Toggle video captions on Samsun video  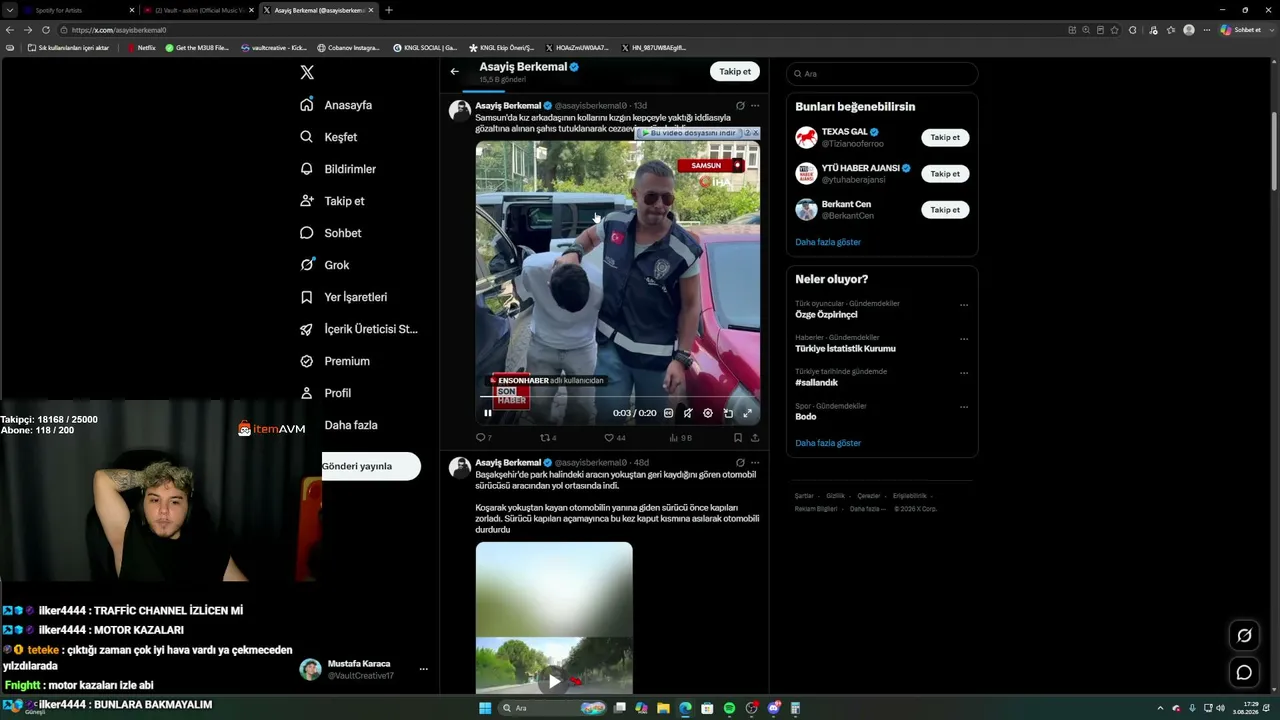[669, 413]
